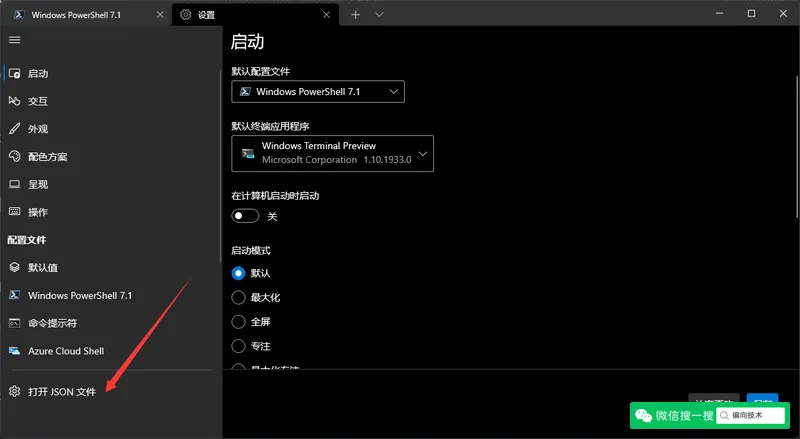Viewport: 800px width, 439px height.
Task: Select the 专注 launch mode radio button
Action: click(x=238, y=346)
